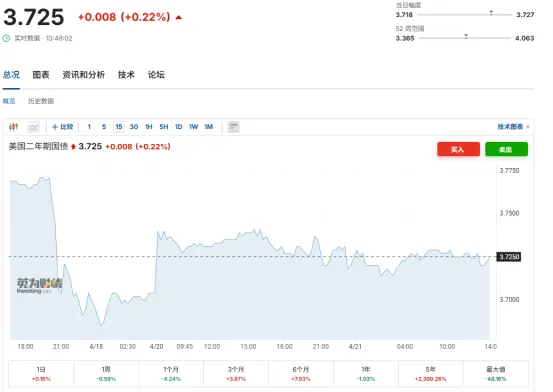The height and width of the screenshot is (392, 553).
Task: Switch chart interval to 1H
Action: pos(149,127)
